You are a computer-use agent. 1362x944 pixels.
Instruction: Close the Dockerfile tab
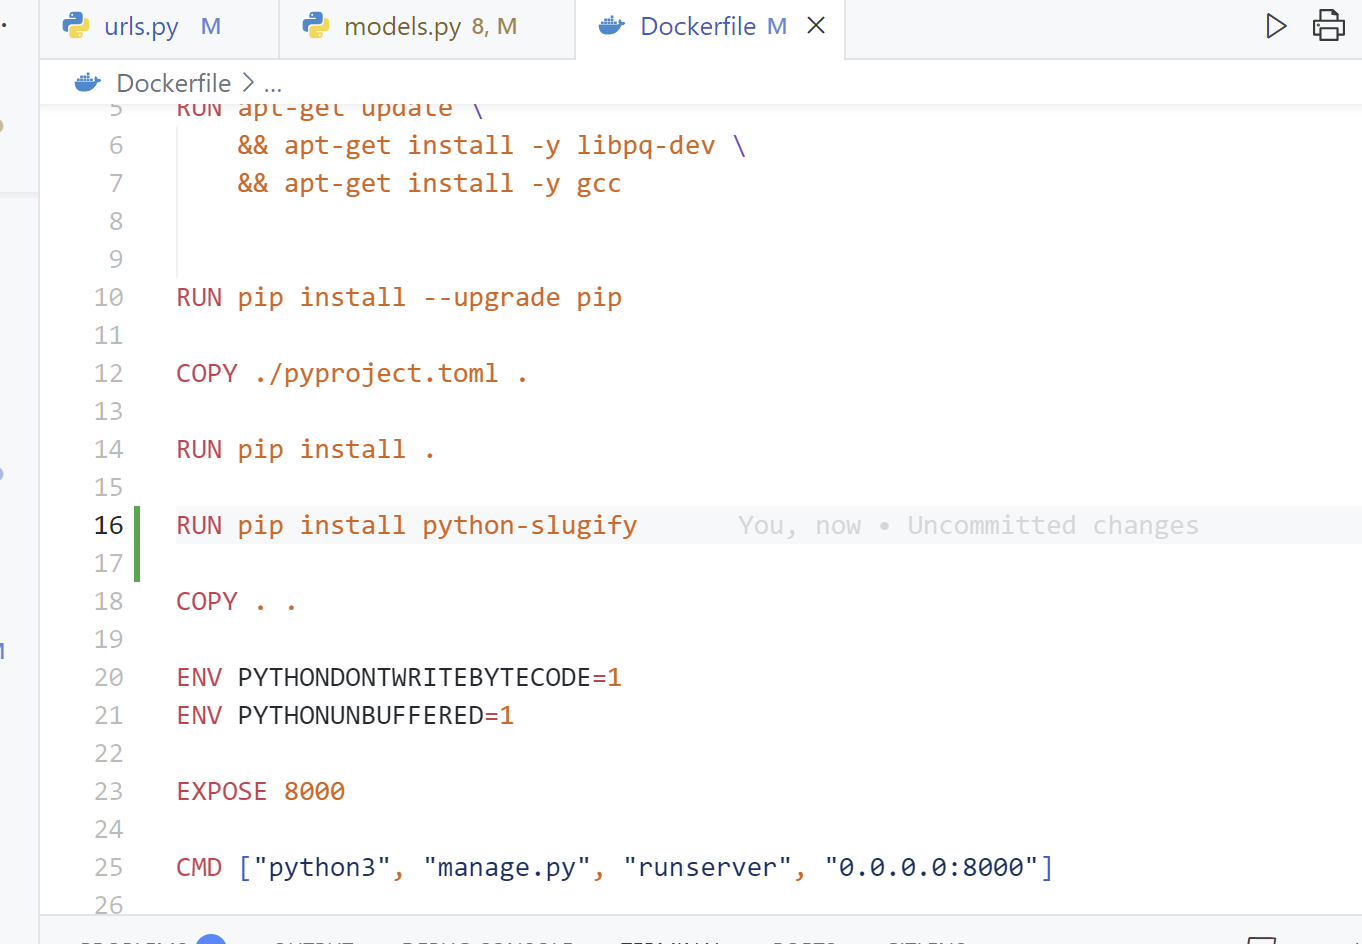coord(816,26)
